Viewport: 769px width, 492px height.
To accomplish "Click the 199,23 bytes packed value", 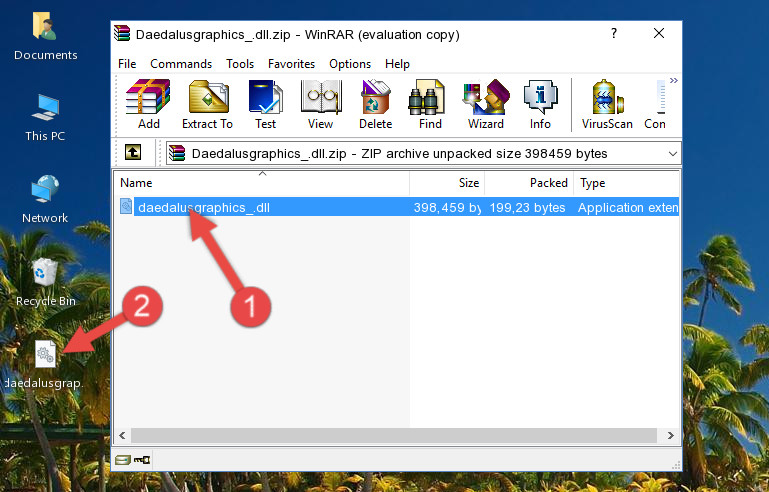I will click(527, 207).
